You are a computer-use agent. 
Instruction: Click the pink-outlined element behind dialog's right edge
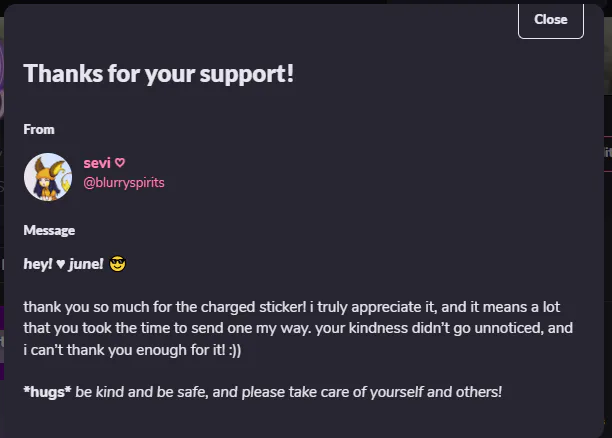(x=608, y=154)
